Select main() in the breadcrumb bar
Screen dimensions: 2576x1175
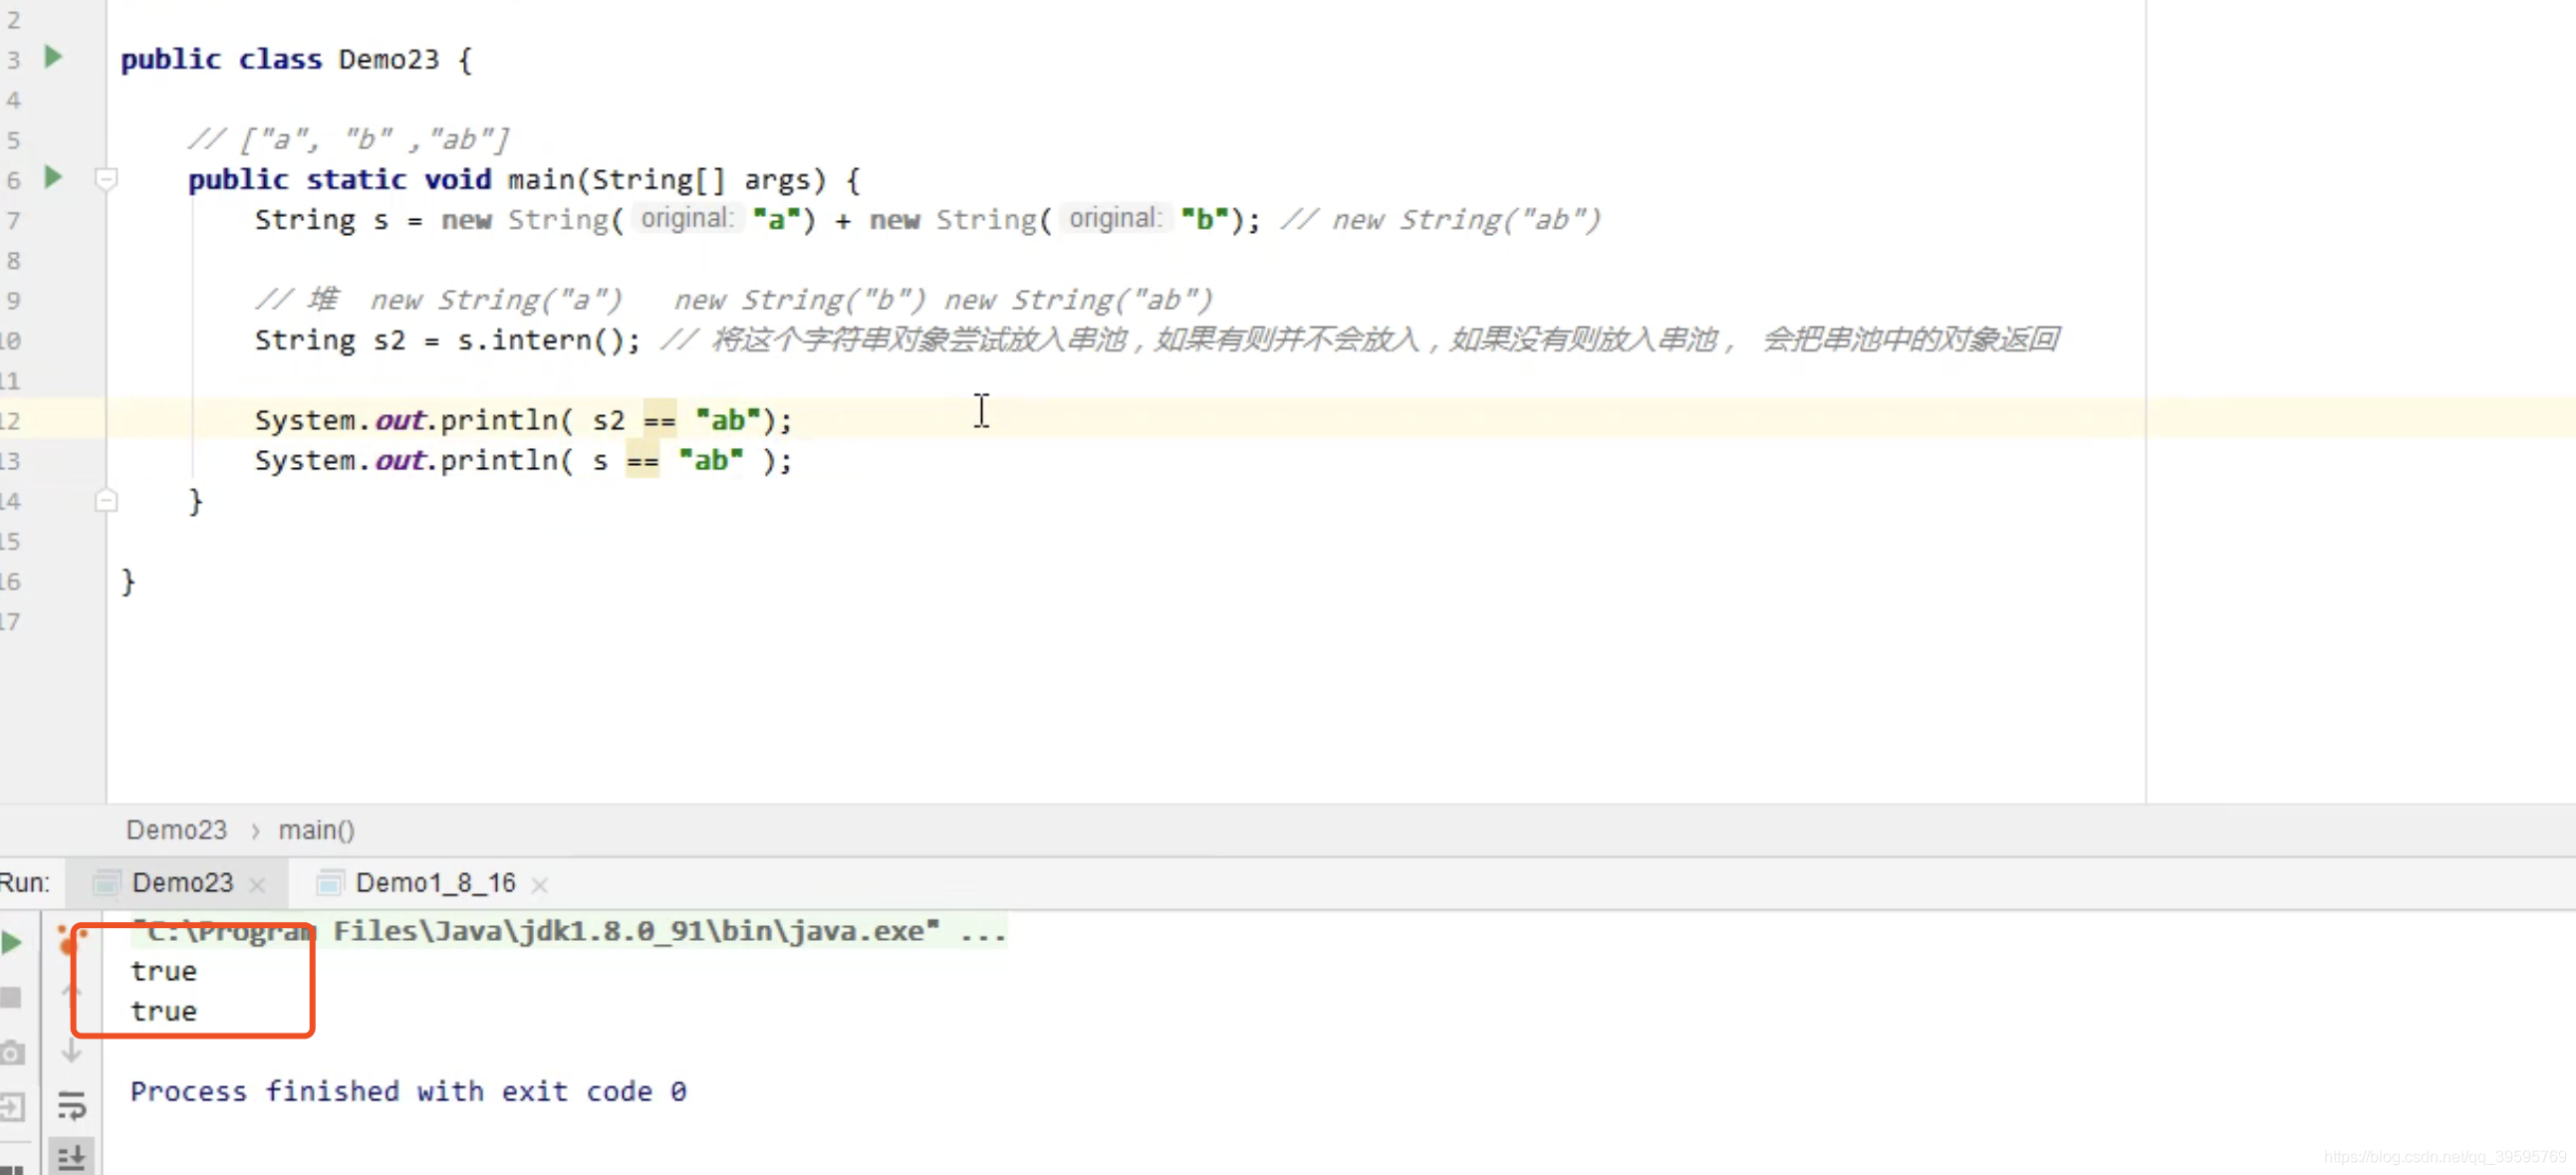pos(316,830)
